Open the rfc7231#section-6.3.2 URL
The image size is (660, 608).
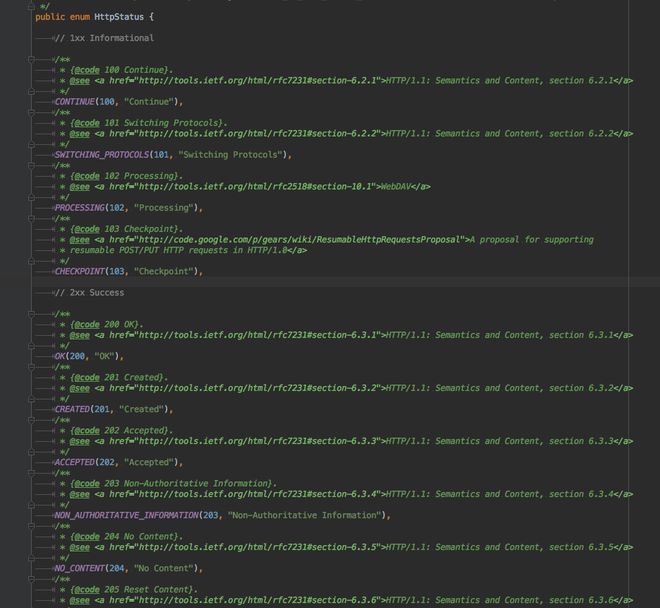[x=258, y=388]
